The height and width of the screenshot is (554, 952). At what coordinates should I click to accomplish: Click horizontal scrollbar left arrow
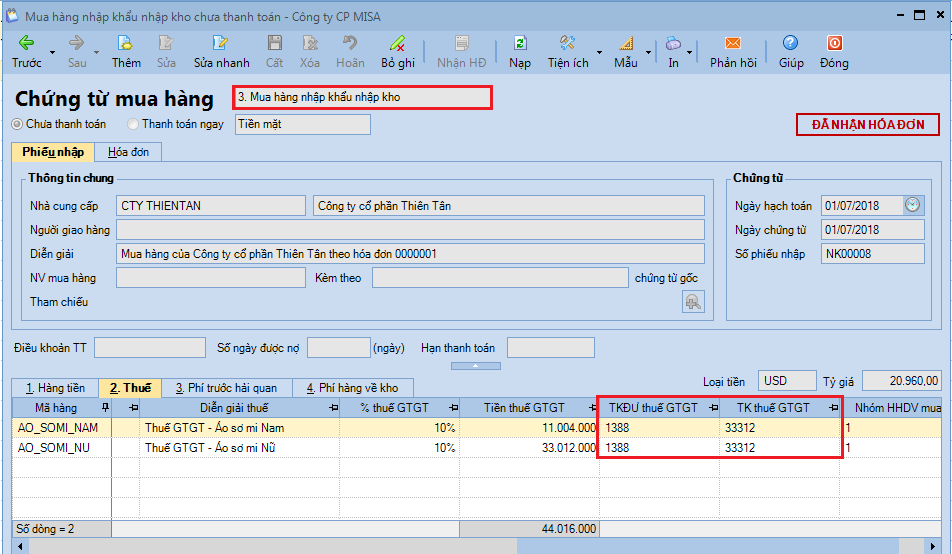[x=19, y=546]
